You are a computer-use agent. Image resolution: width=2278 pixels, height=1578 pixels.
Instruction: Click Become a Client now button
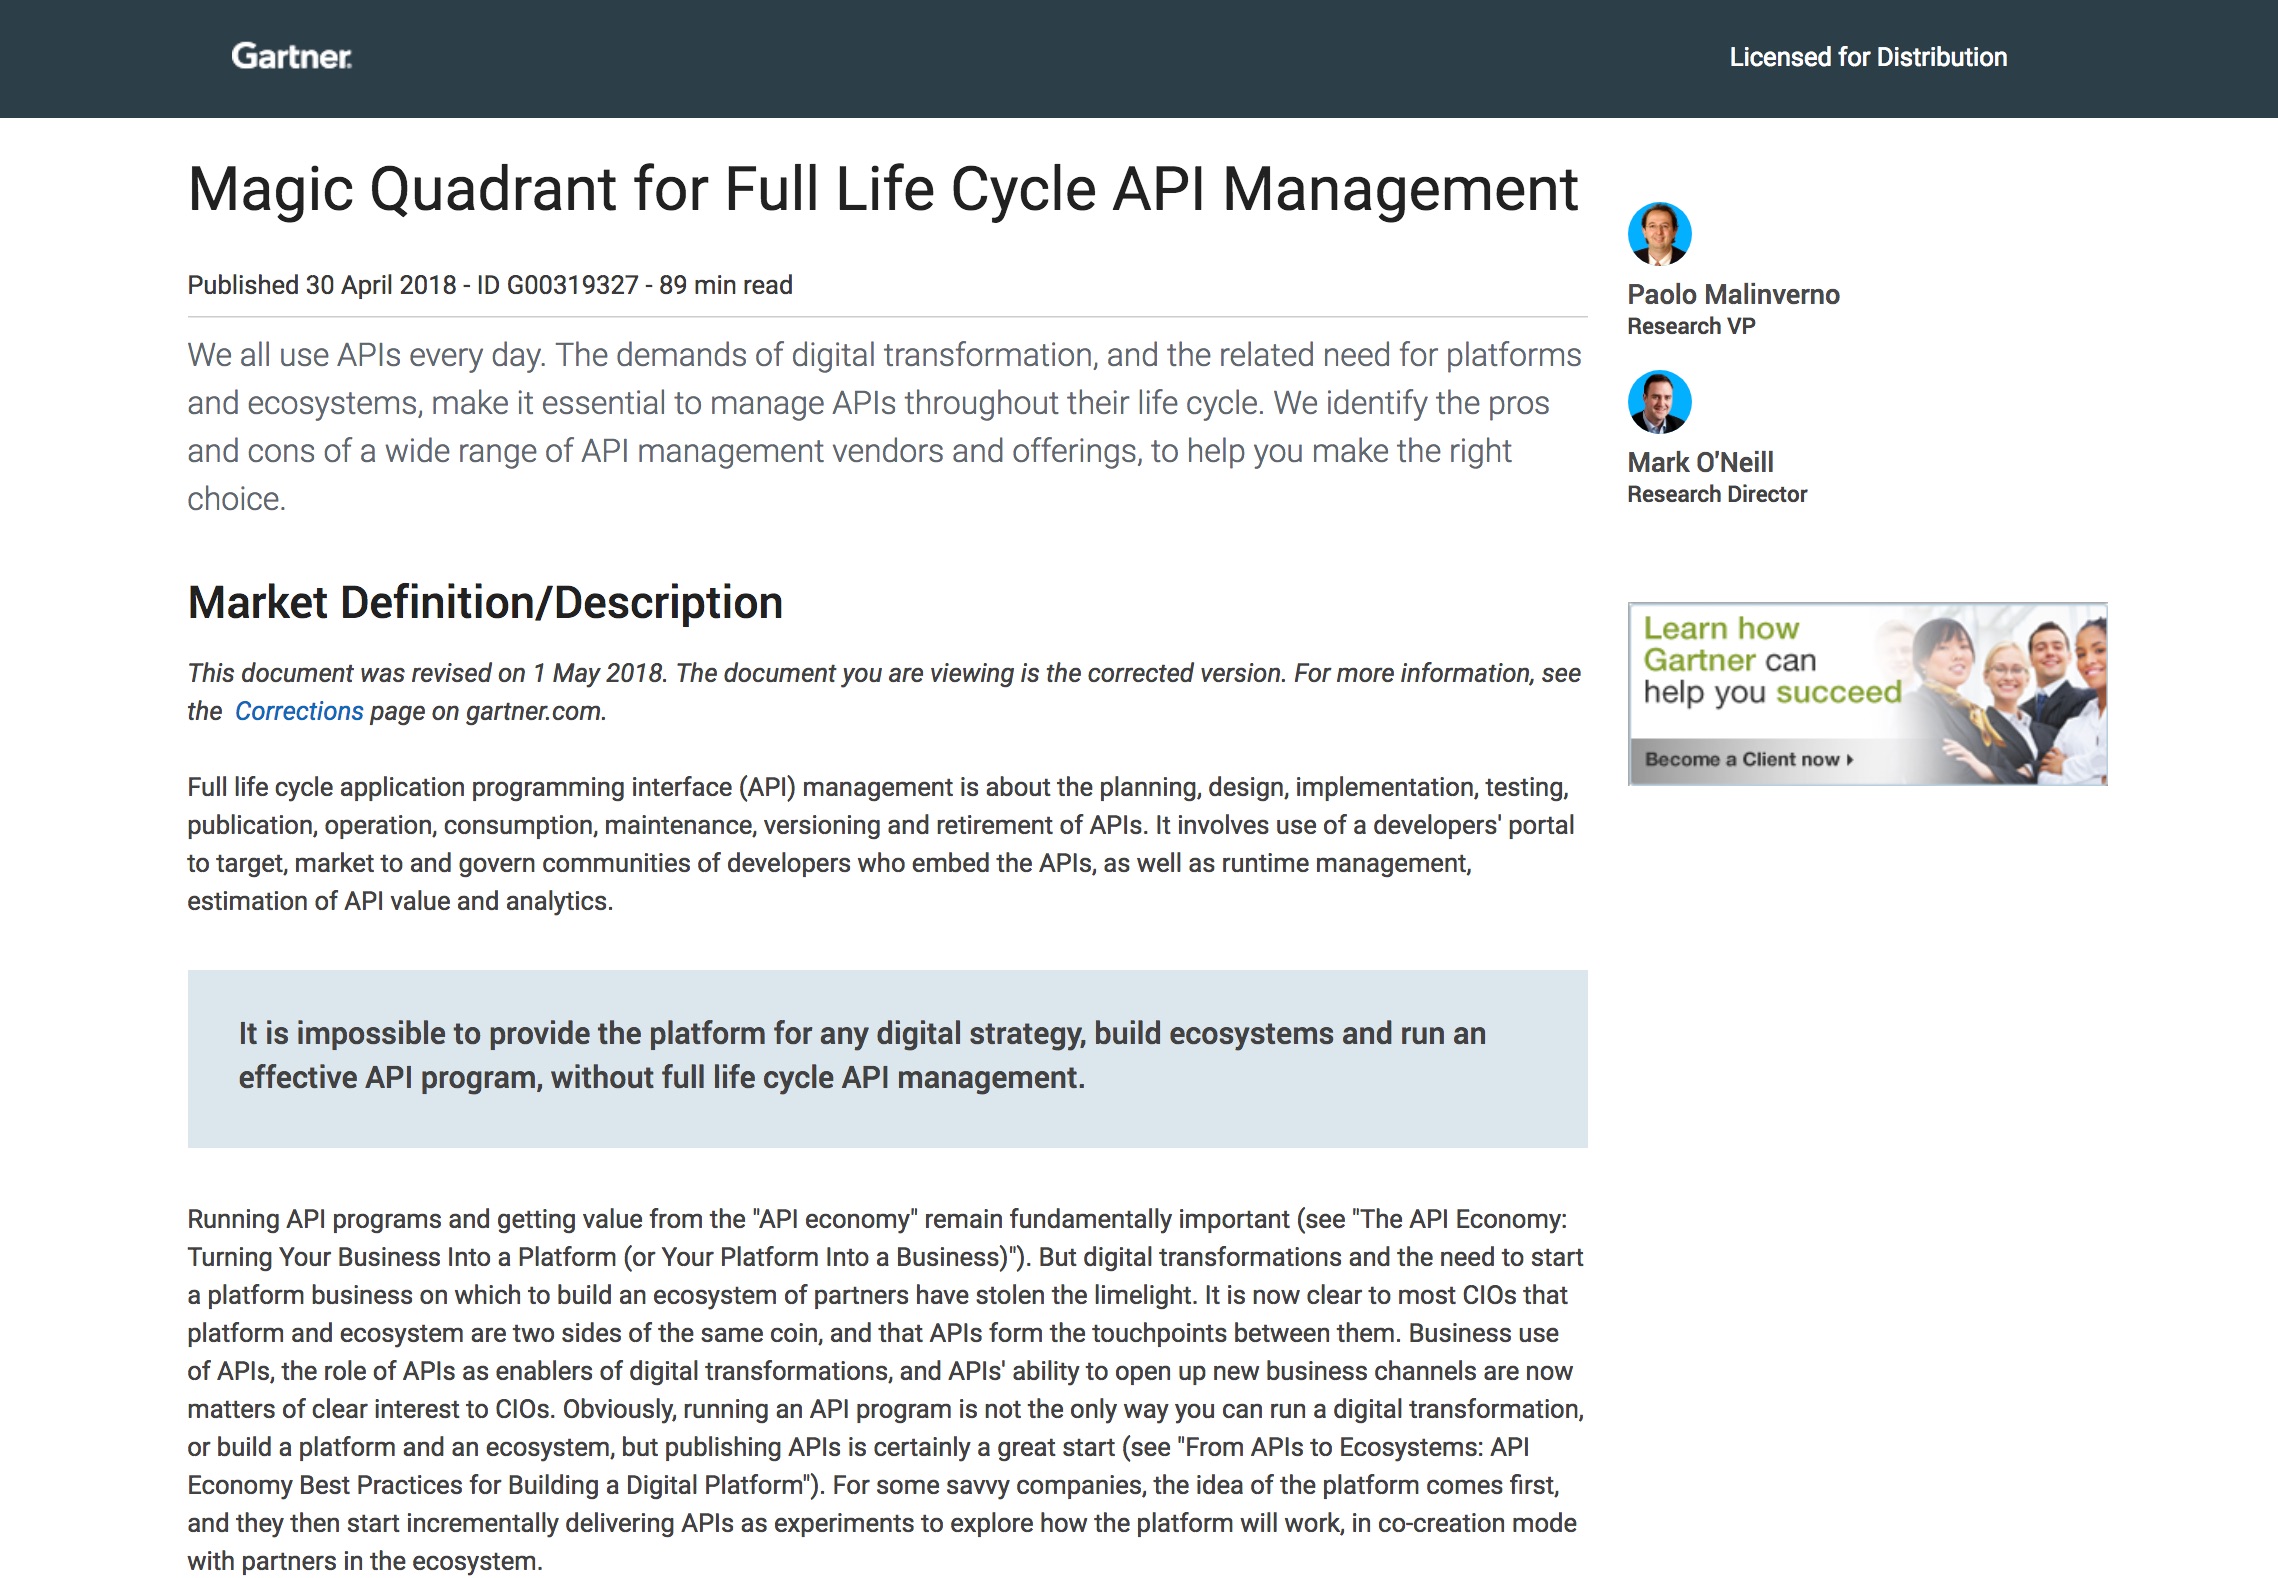1749,759
